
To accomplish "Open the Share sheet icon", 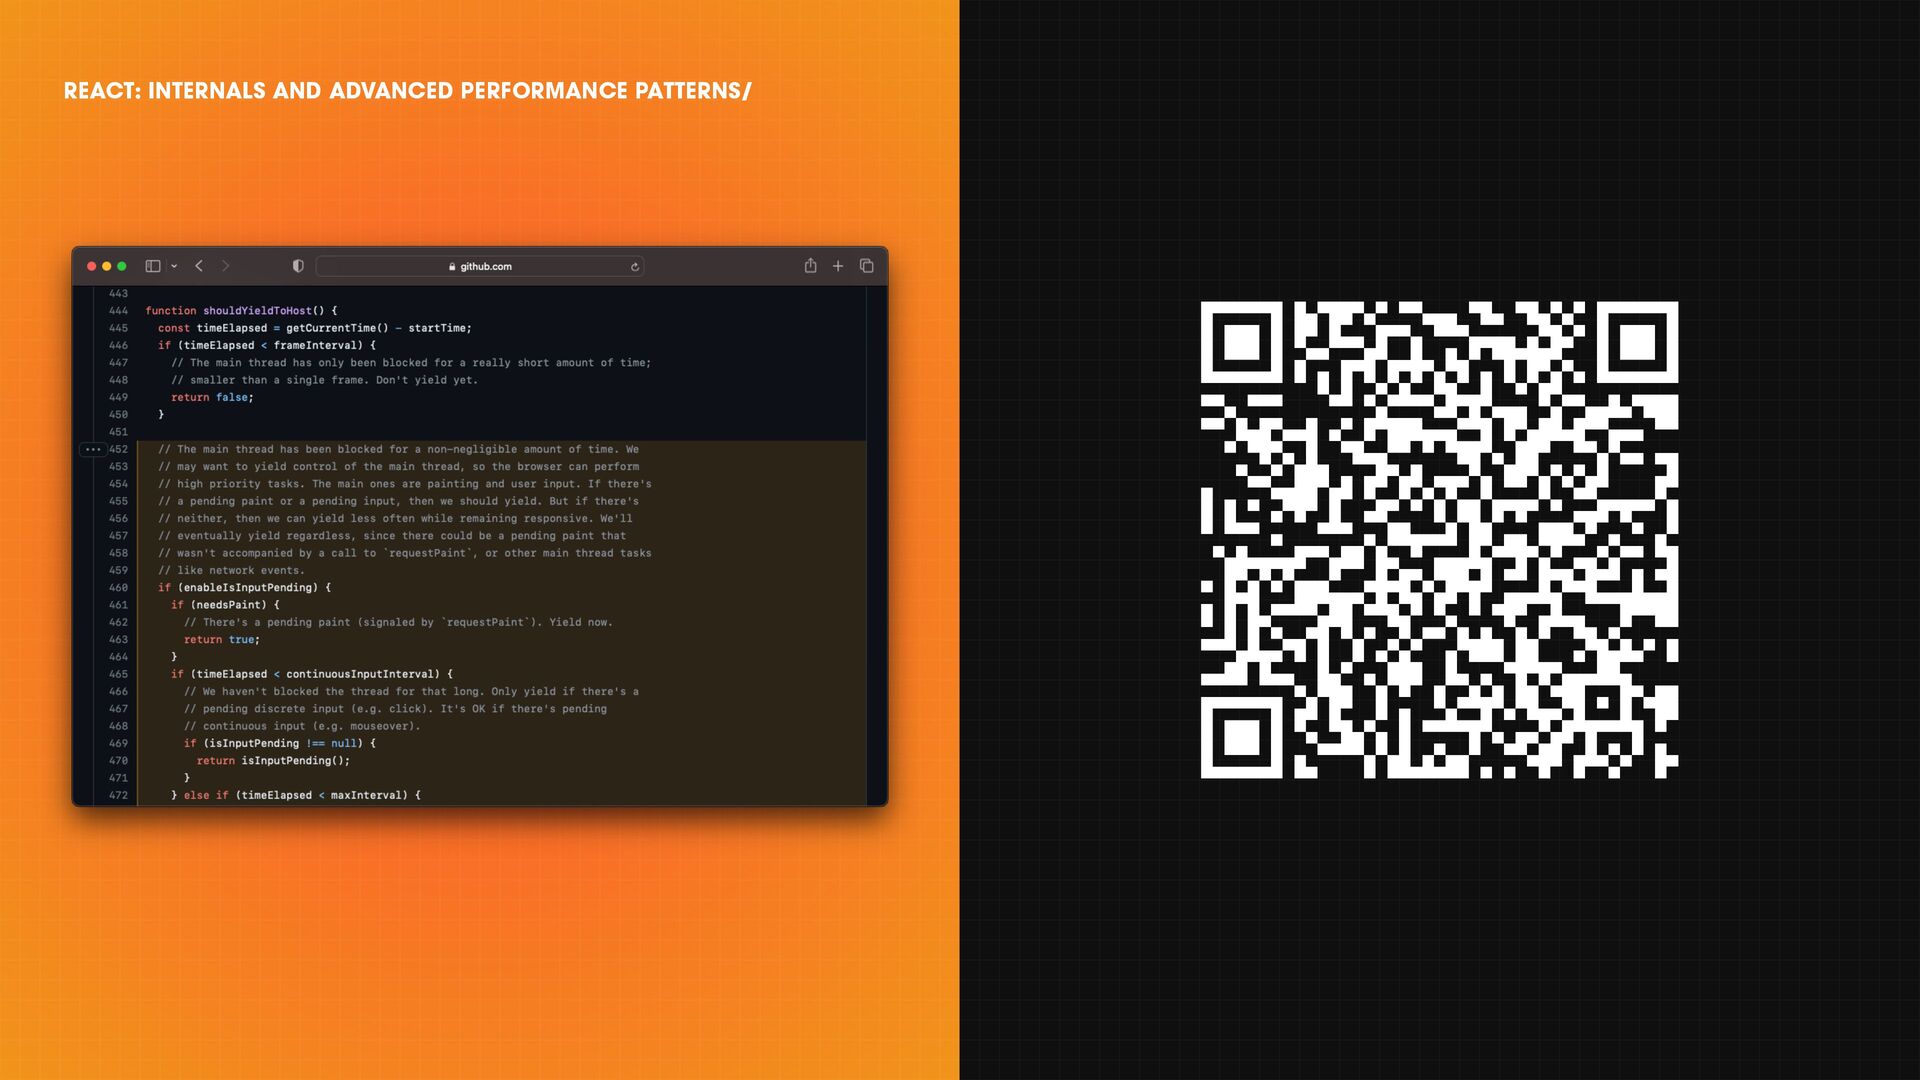I will [x=810, y=266].
